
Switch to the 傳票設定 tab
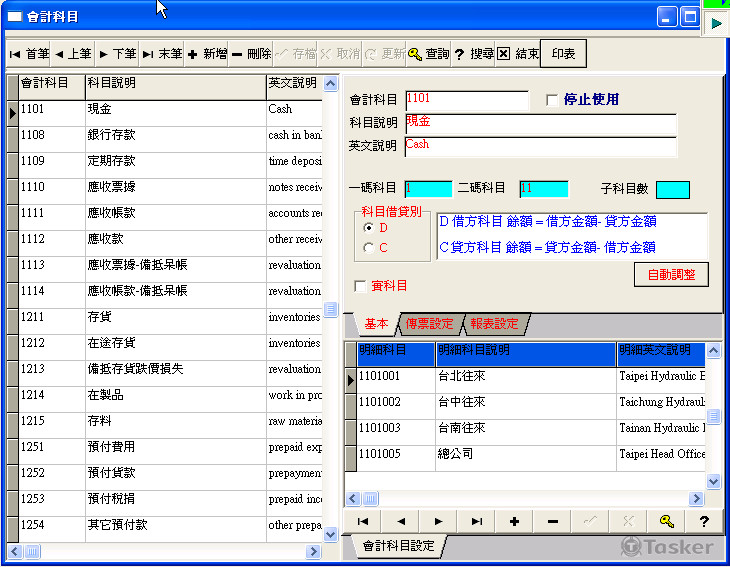(x=429, y=324)
